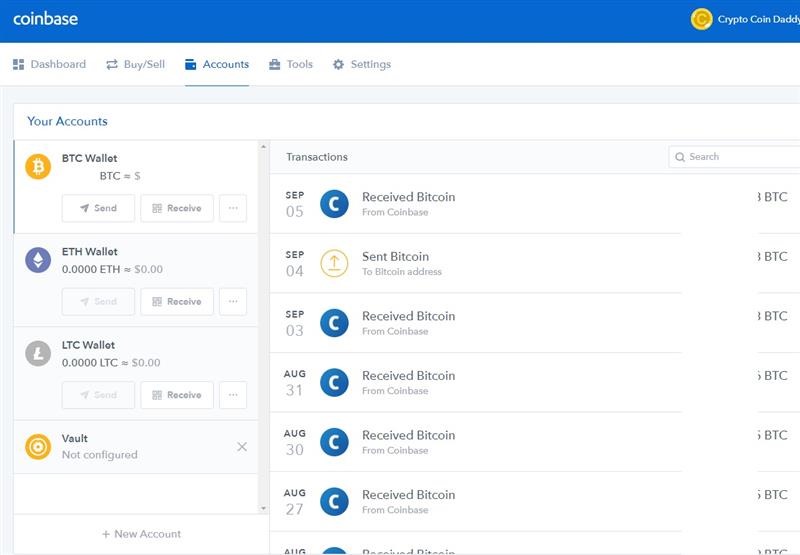
Task: Click 'To Bitcoin address' subtitle
Action: (402, 271)
